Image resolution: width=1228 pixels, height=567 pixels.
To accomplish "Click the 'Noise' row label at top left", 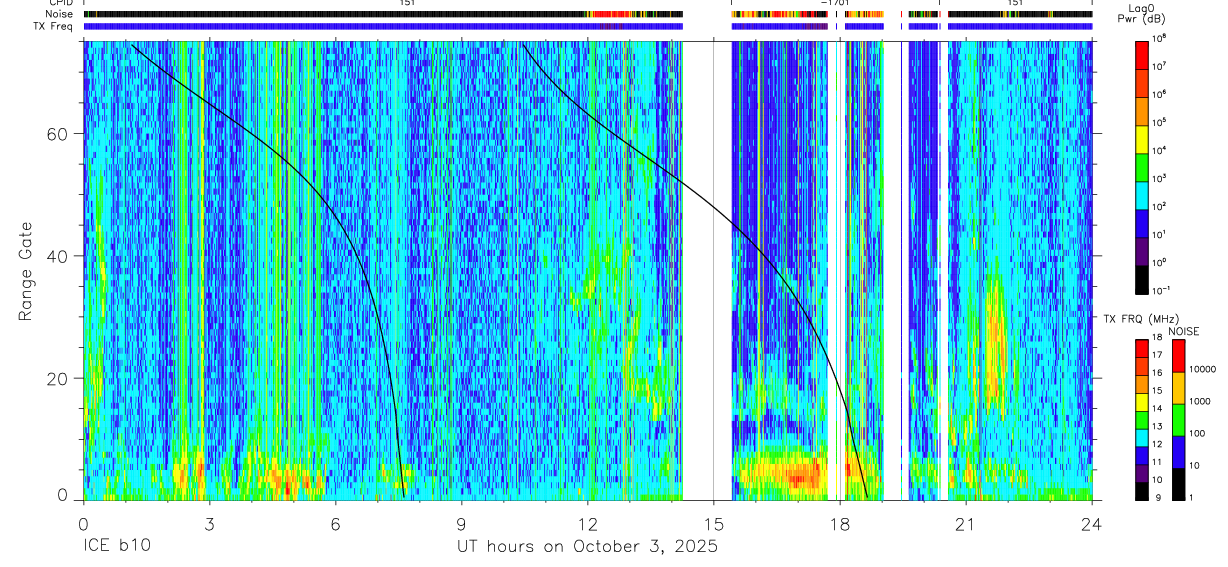I will pyautogui.click(x=59, y=14).
